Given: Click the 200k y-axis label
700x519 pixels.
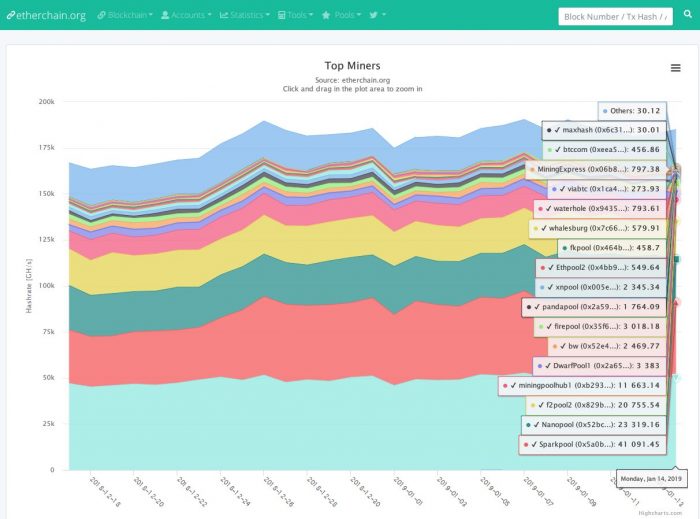Looking at the screenshot, I should [x=46, y=102].
